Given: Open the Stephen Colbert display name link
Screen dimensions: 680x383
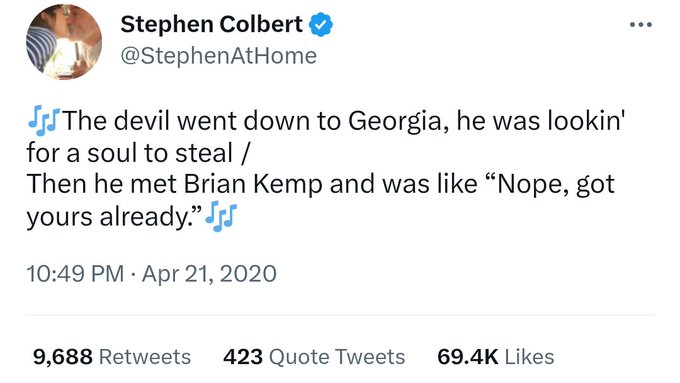Looking at the screenshot, I should (x=212, y=24).
